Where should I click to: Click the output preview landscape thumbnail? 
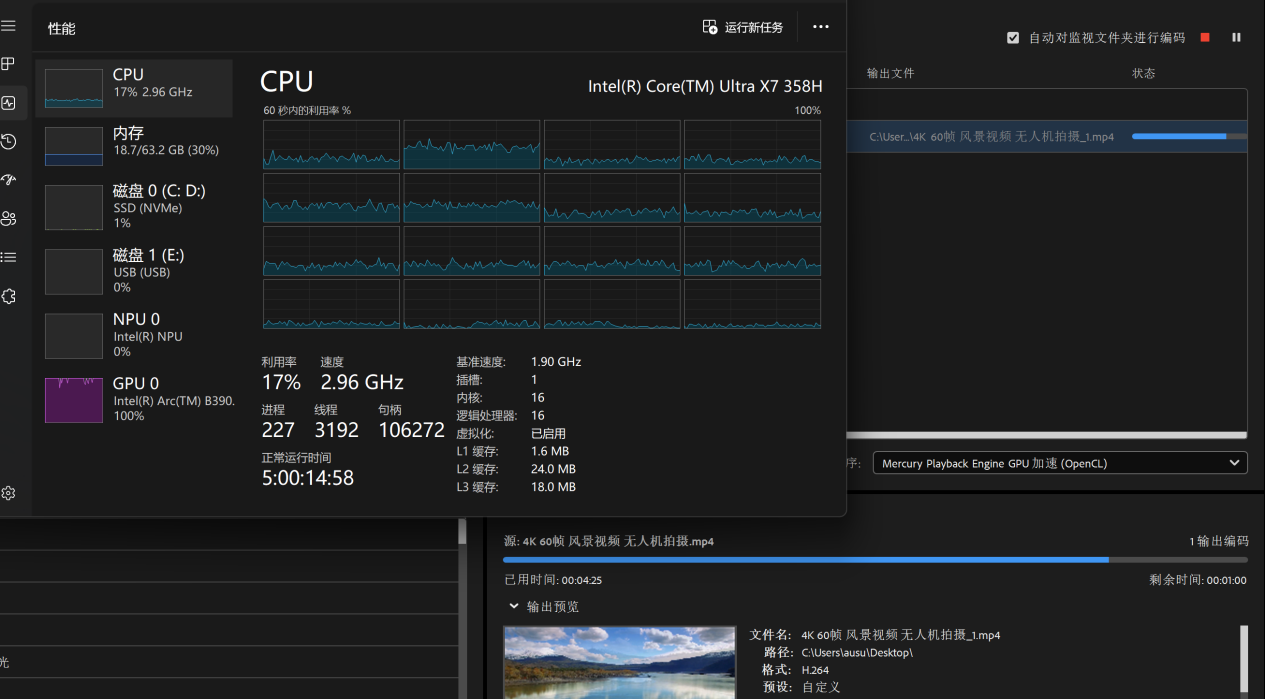(x=619, y=662)
